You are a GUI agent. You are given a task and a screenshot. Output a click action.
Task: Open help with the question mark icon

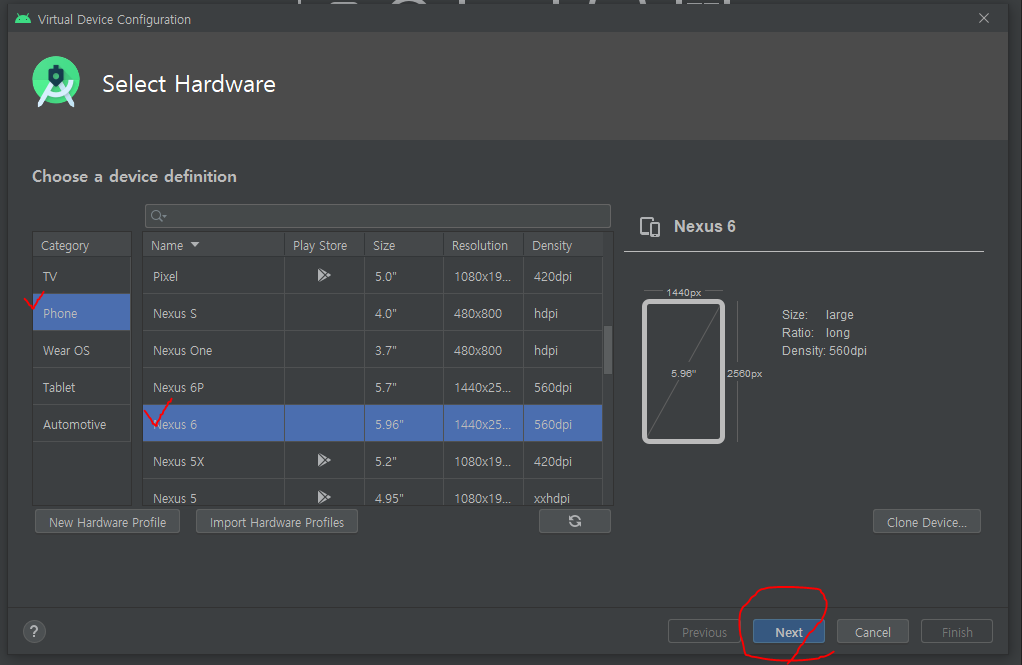[x=35, y=631]
